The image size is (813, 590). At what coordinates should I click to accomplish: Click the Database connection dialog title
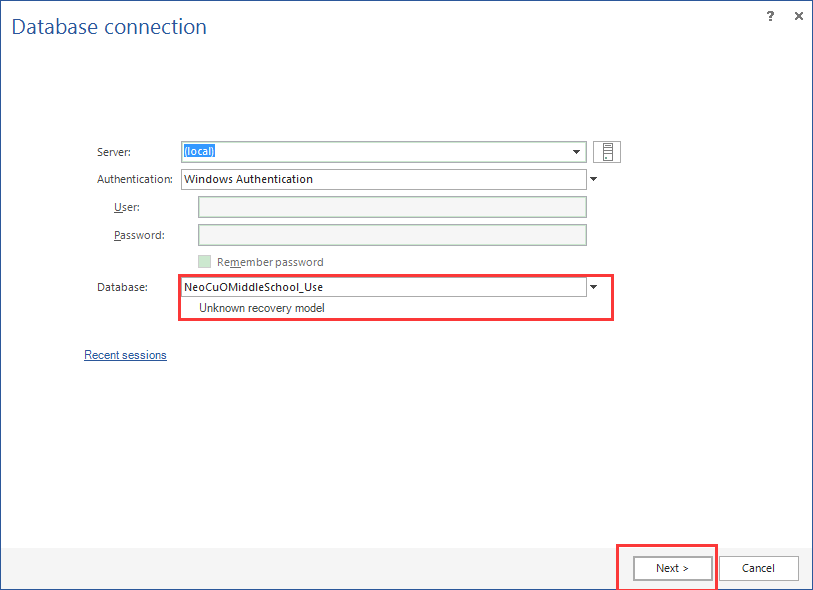tap(108, 27)
